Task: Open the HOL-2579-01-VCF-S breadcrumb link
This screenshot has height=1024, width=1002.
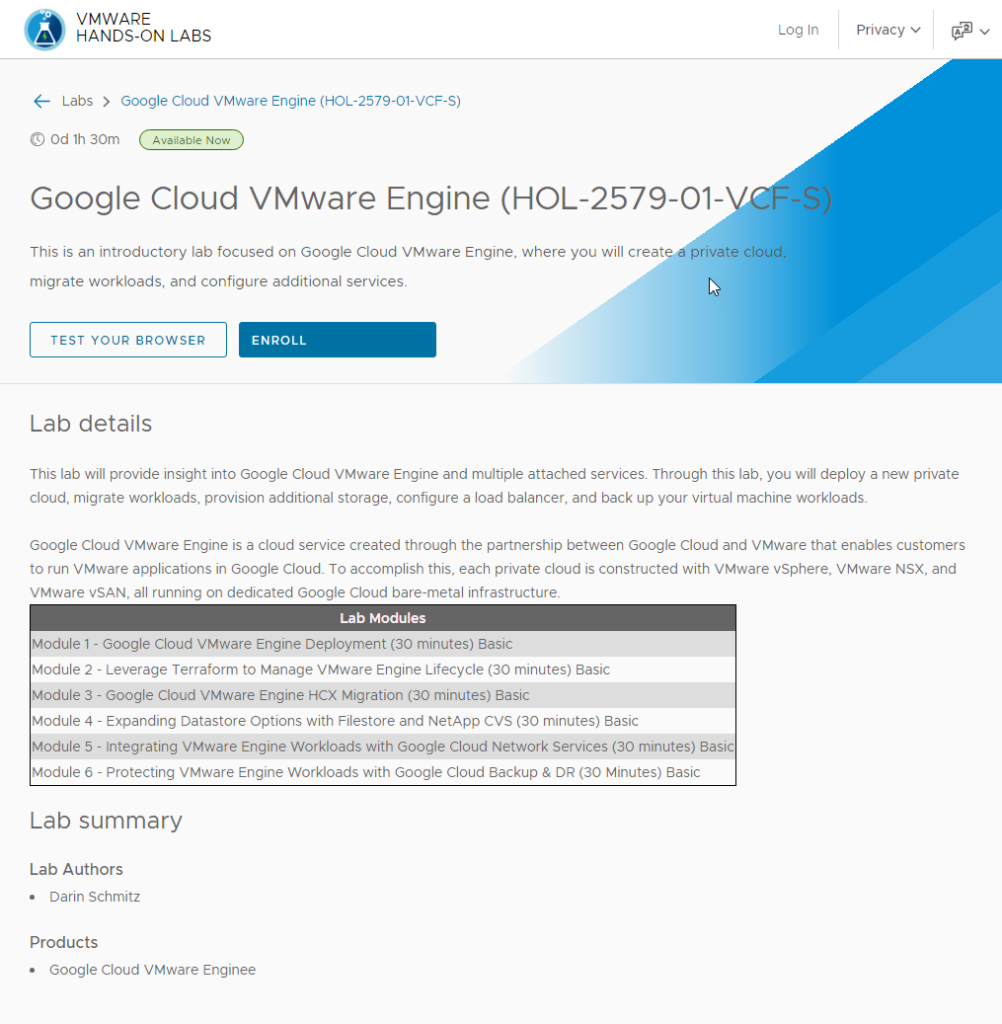Action: tap(290, 101)
